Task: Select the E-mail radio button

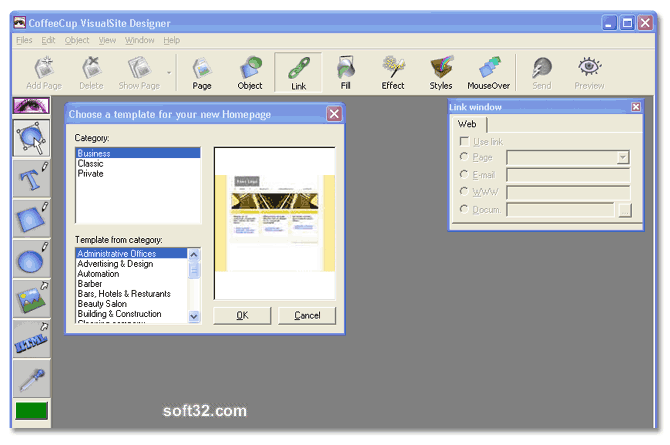Action: (x=464, y=174)
